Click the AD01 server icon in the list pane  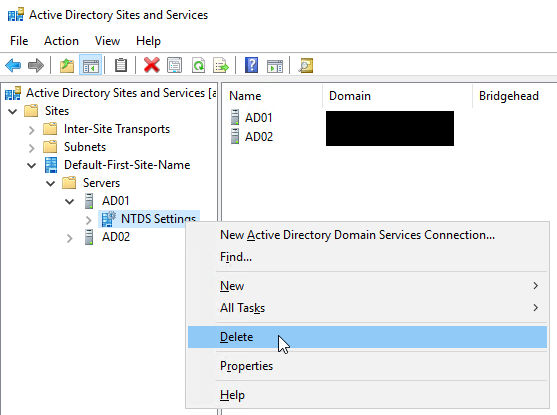coord(235,117)
